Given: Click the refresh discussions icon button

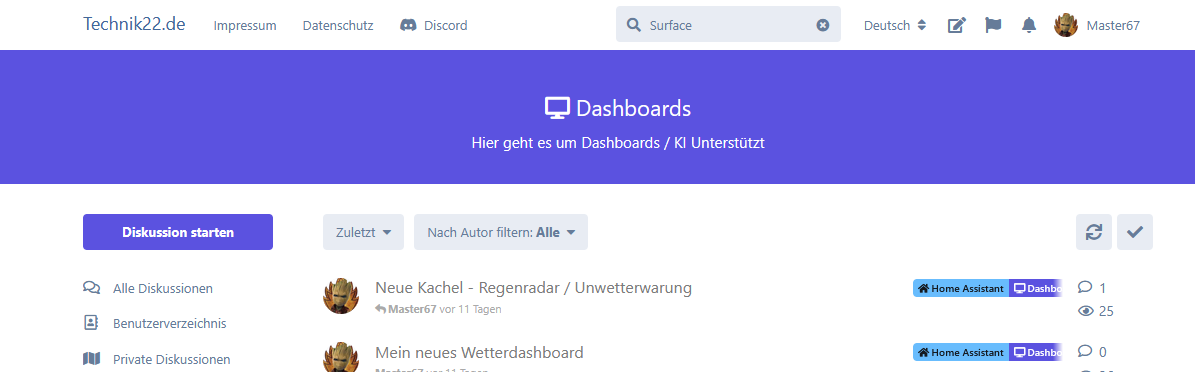Looking at the screenshot, I should [1094, 232].
